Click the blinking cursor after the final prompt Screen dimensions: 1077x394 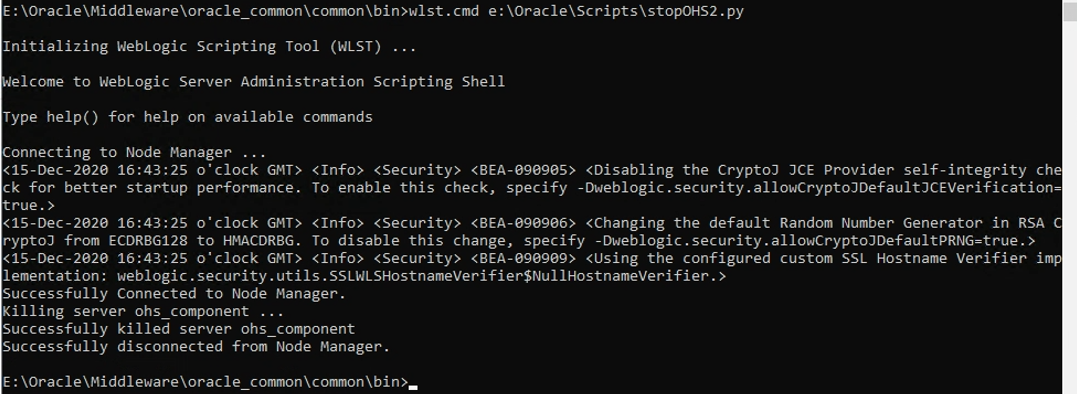413,387
